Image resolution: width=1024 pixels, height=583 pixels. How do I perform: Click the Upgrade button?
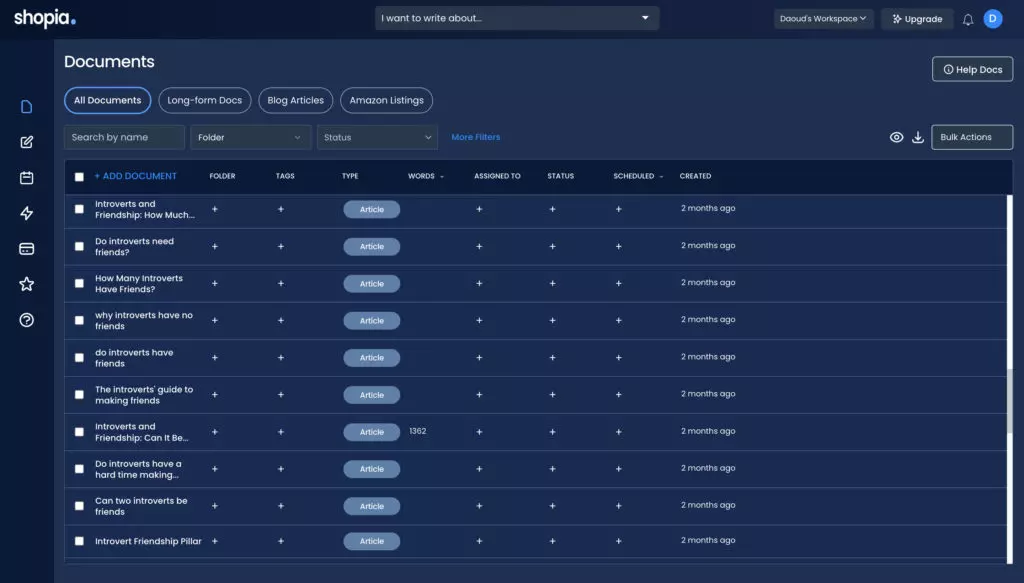pyautogui.click(x=917, y=19)
